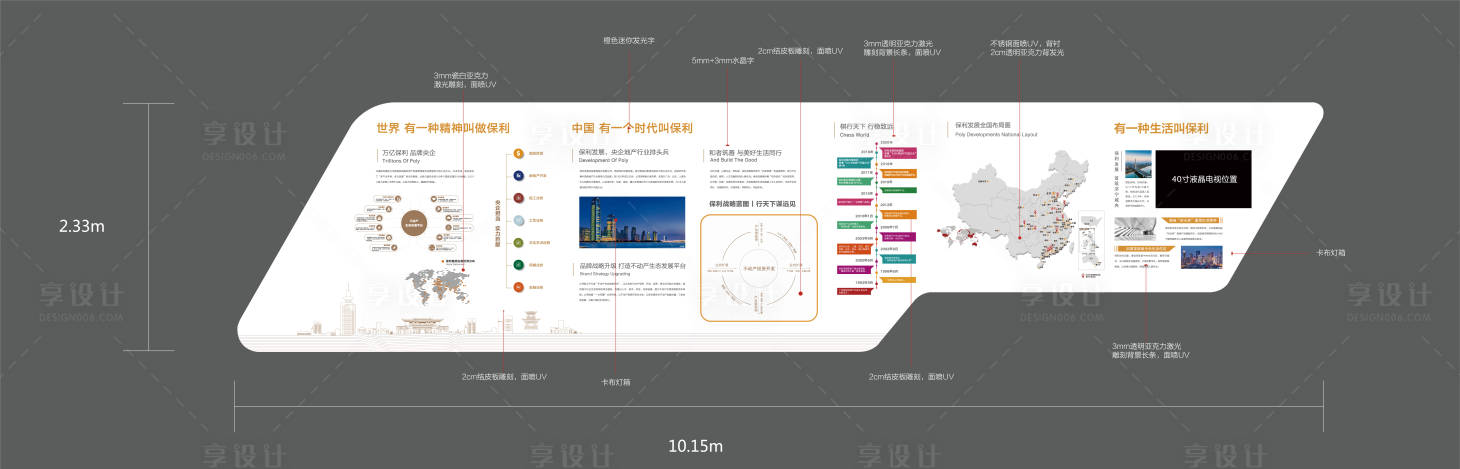Click 'Poly Developments National Layout' caption
This screenshot has width=1460, height=469.
[x=996, y=134]
